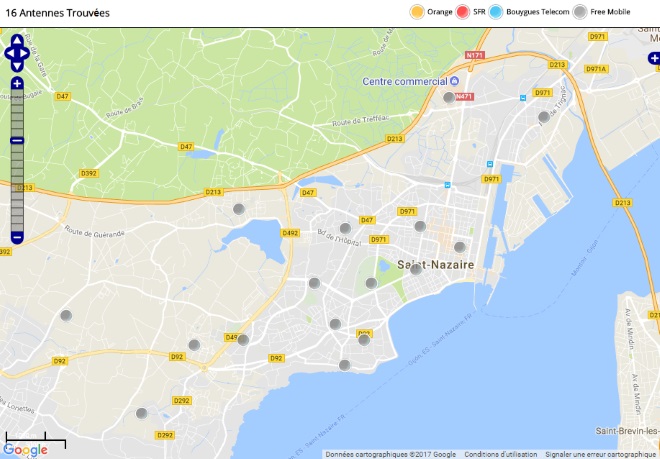
Task: Click the zoom slider track below the handle
Action: (x=17, y=187)
